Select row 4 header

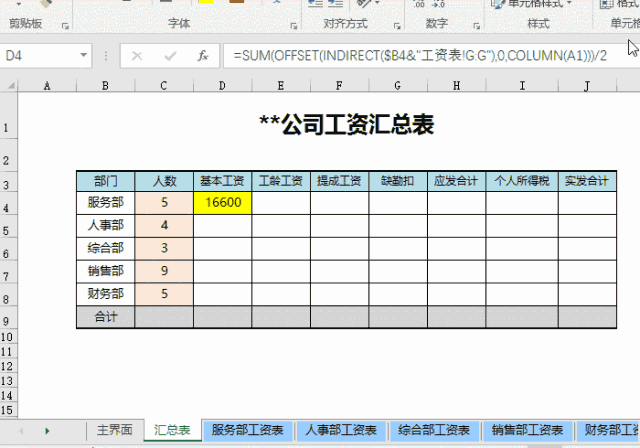[8, 203]
